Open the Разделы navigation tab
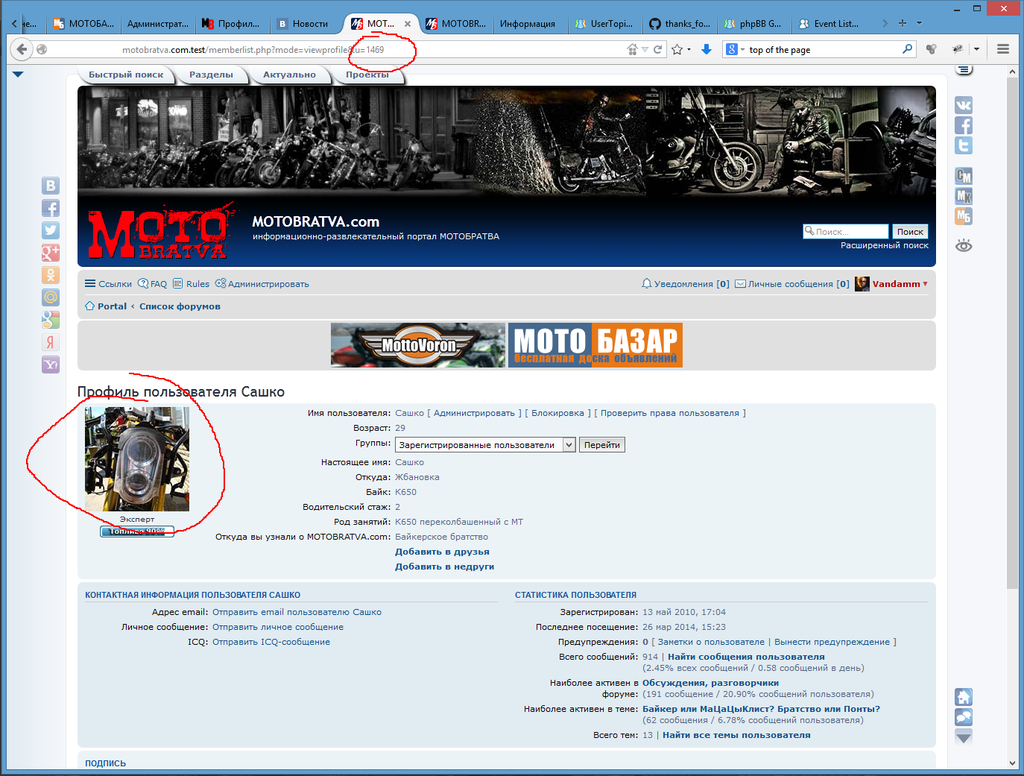 (x=211, y=75)
